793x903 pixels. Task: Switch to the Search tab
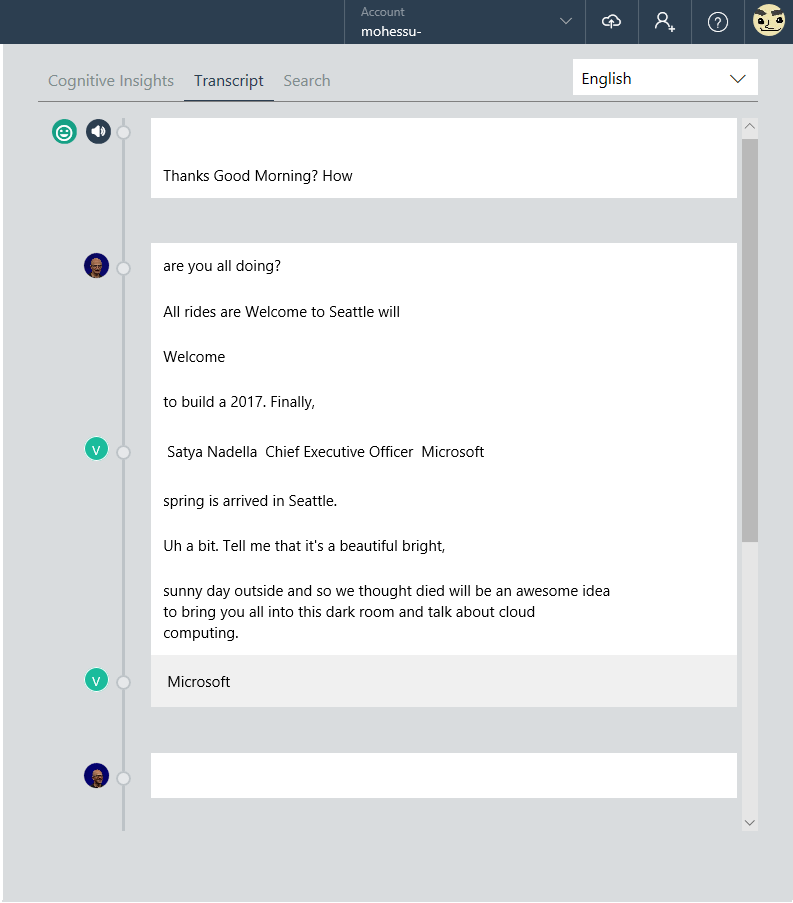307,81
